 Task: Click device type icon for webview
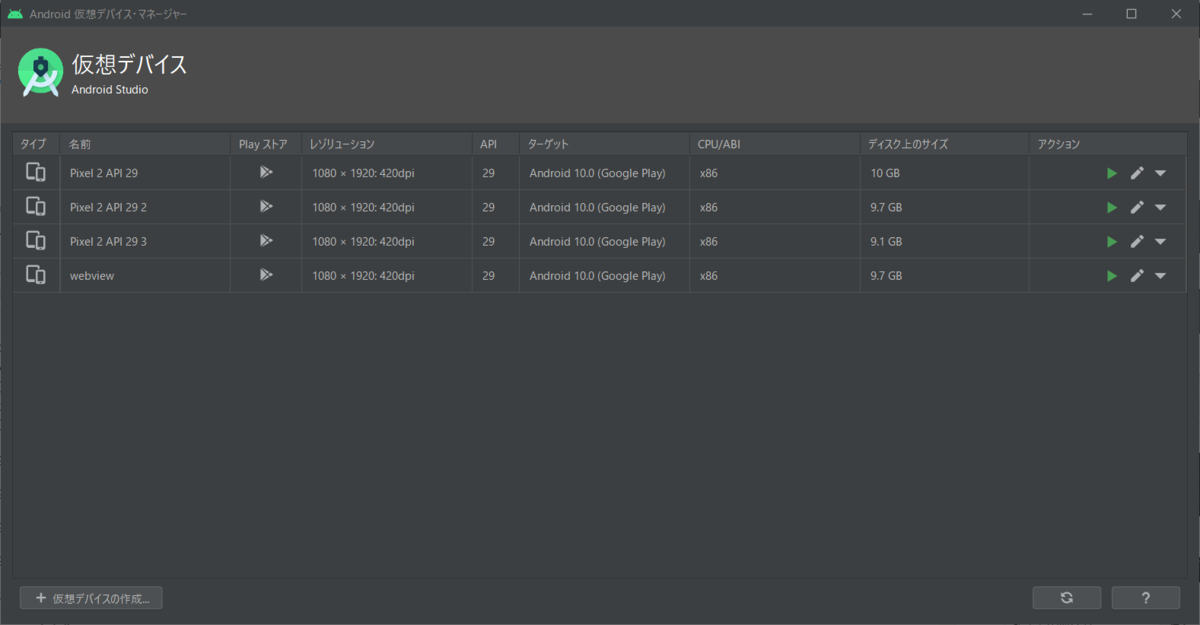pos(36,274)
